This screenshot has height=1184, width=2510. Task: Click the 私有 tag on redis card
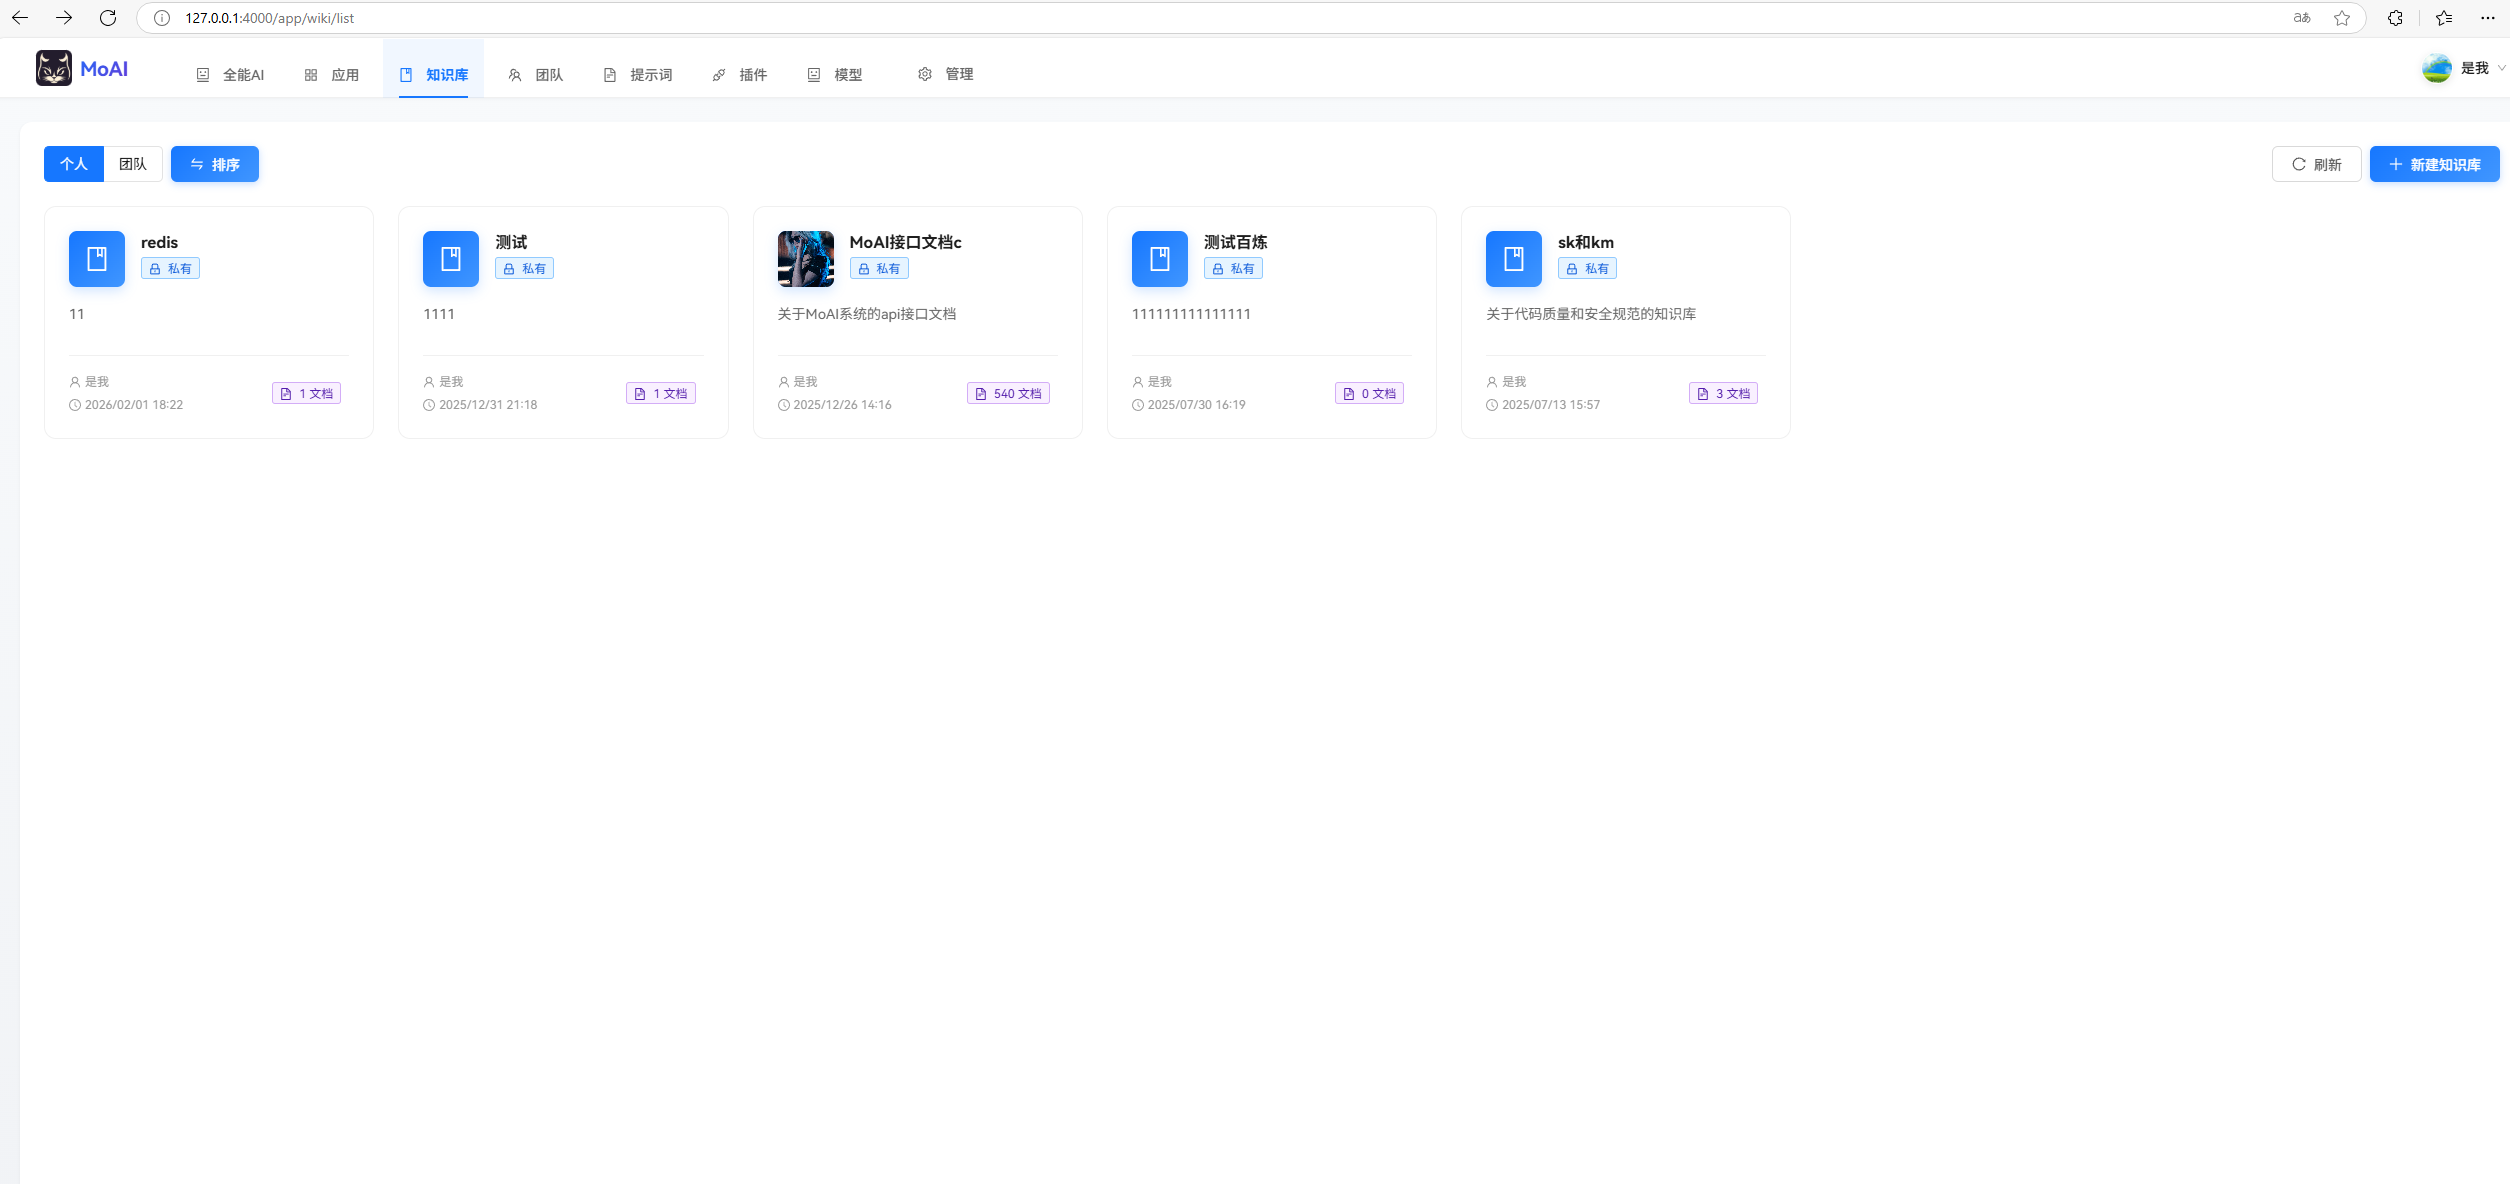(170, 269)
